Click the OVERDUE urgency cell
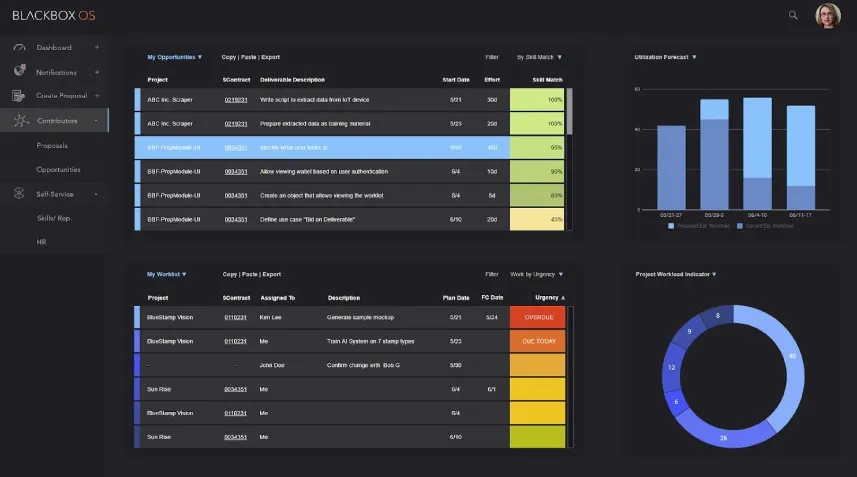This screenshot has width=857, height=477. tap(537, 317)
